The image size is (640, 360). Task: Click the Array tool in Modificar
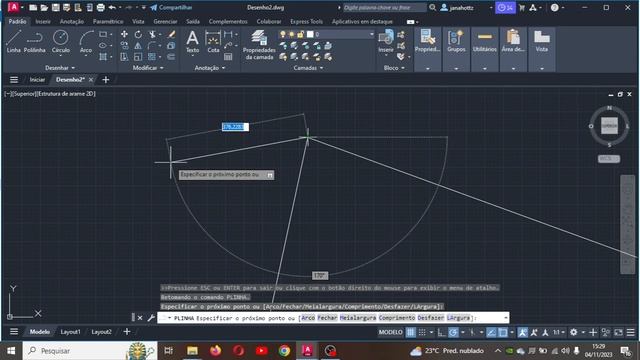(152, 57)
